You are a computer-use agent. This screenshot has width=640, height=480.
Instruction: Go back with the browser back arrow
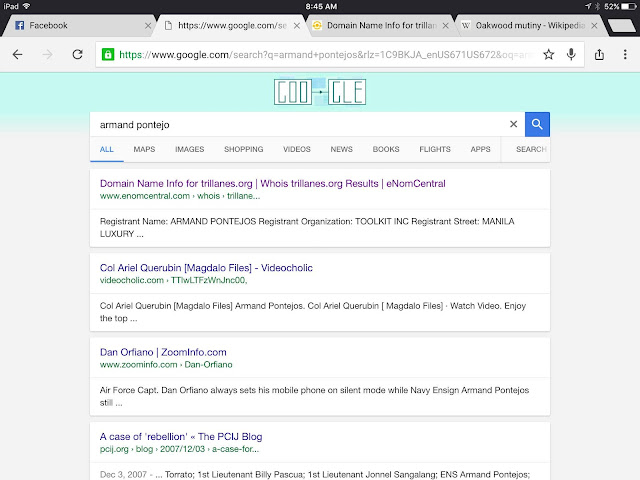[x=18, y=54]
